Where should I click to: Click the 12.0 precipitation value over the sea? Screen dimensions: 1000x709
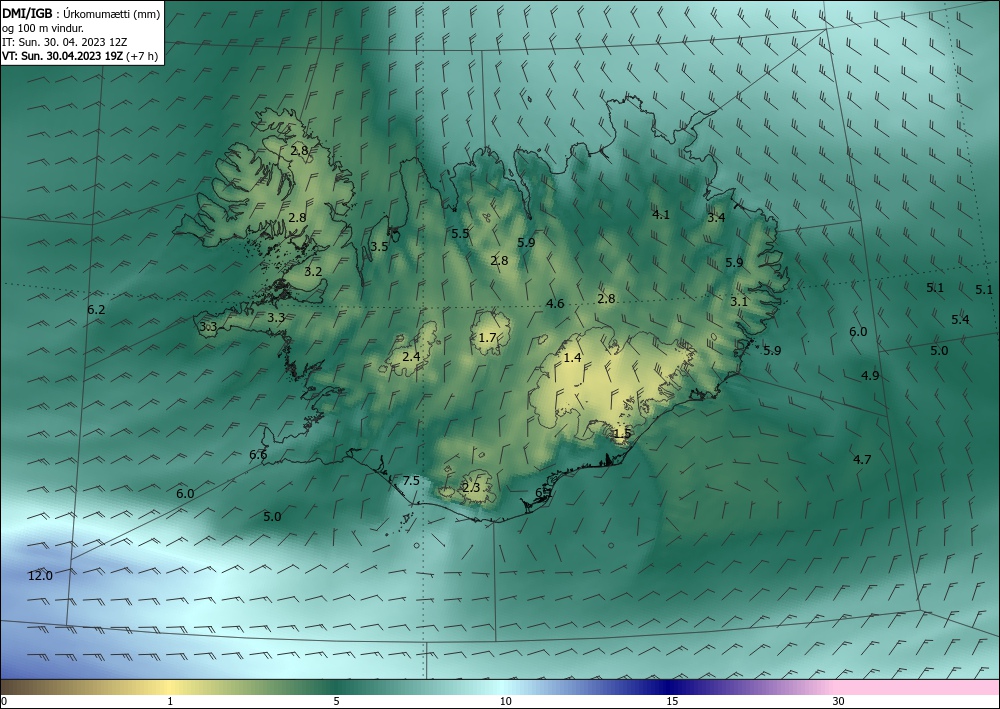click(x=40, y=576)
